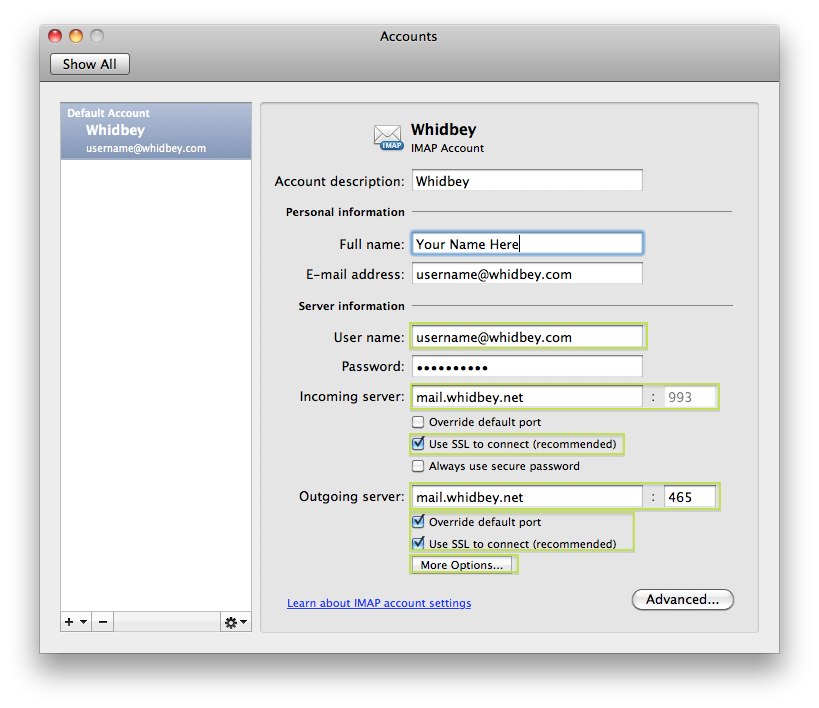Enable Always use secure password checkbox
Screen dimensions: 819x708
tap(418, 466)
